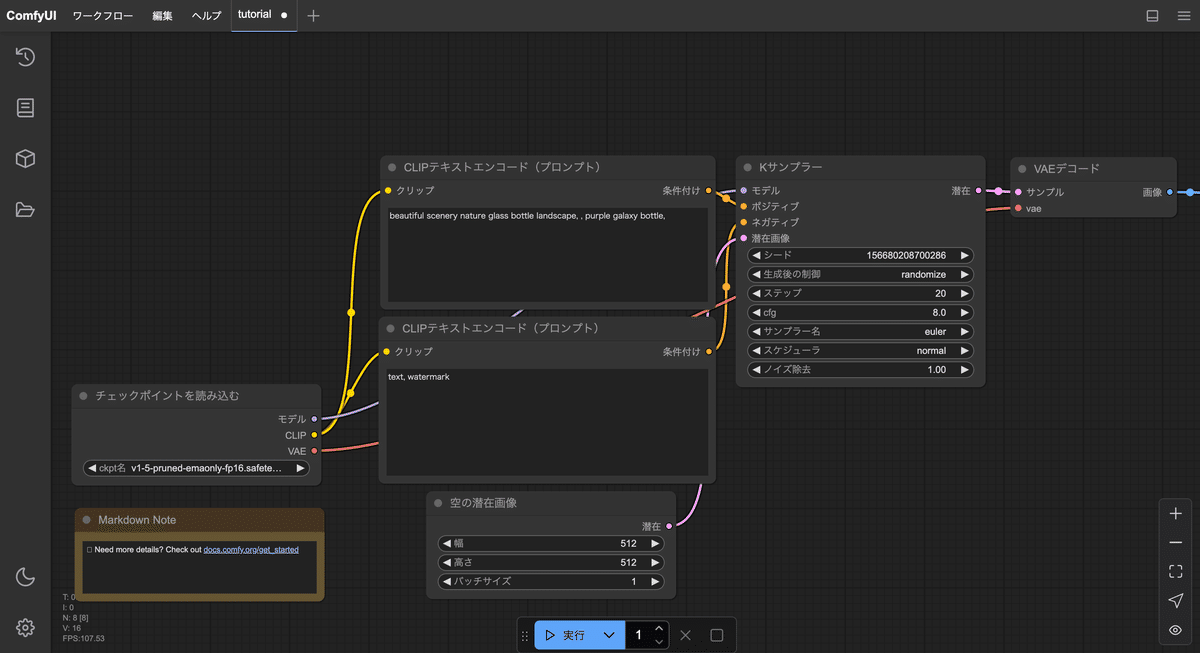This screenshot has width=1200, height=653.
Task: Click the positive prompt text box
Action: [548, 255]
